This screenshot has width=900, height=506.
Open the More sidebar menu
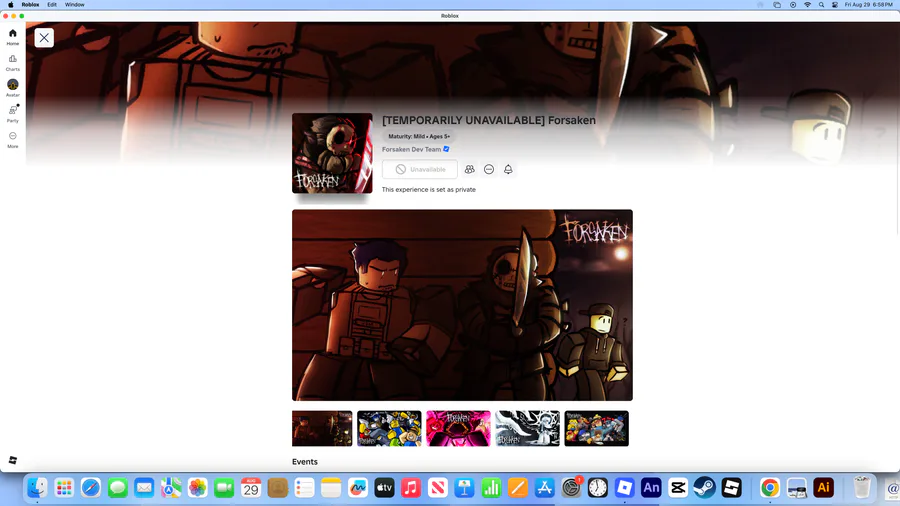(x=13, y=139)
